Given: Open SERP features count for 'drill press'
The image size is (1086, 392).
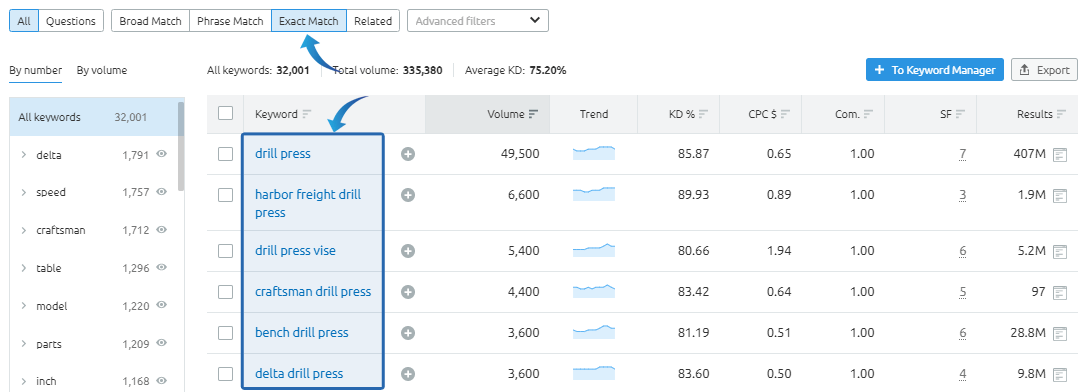Looking at the screenshot, I should tap(963, 154).
